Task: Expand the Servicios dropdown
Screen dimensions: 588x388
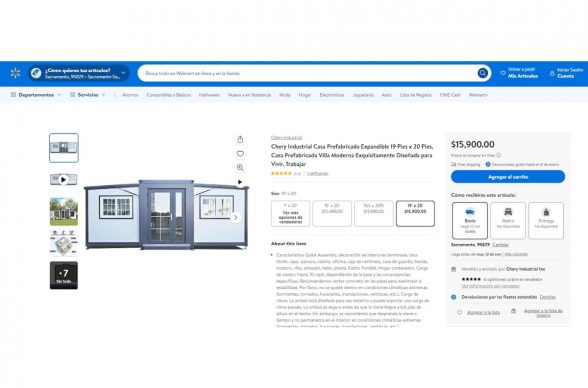Action: 88,95
